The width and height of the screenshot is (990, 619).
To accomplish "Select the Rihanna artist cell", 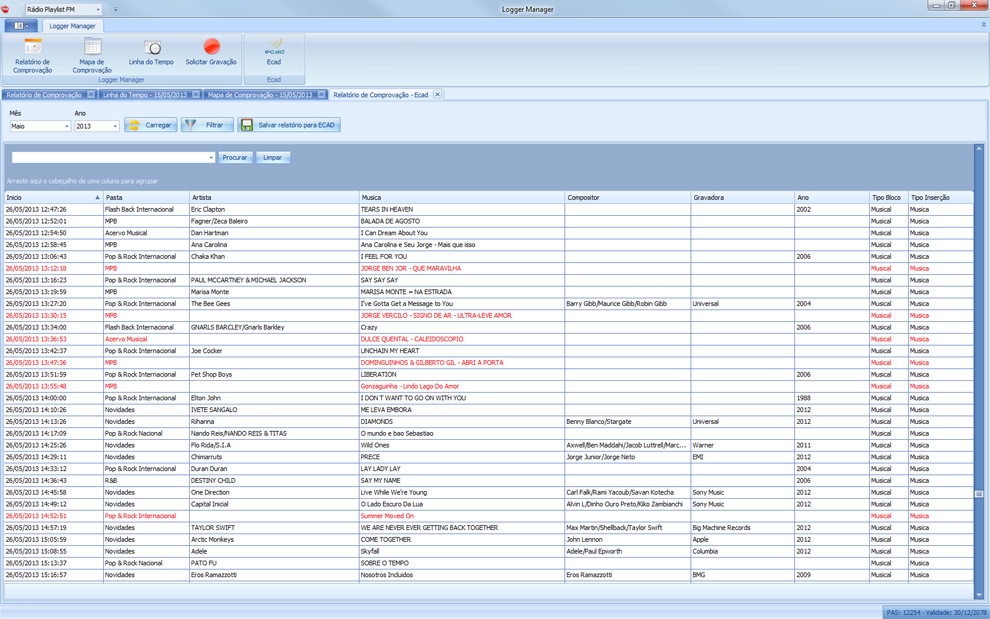I will point(274,421).
